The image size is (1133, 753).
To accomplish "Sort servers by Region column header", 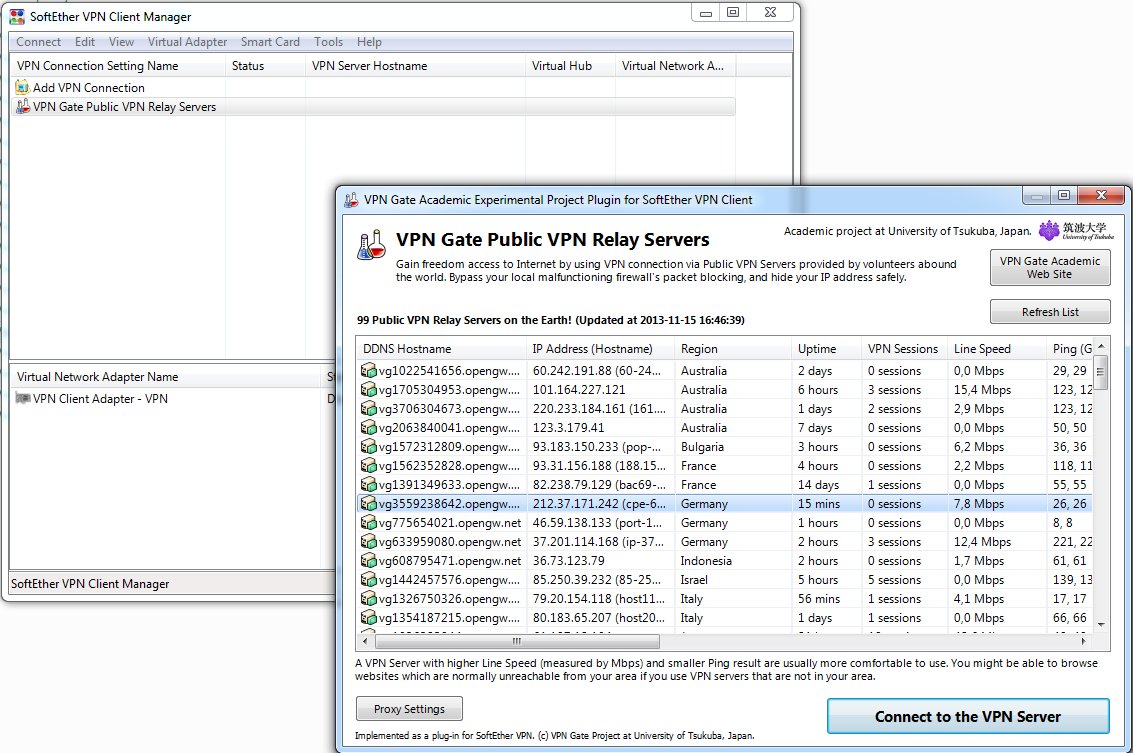I will coord(733,348).
